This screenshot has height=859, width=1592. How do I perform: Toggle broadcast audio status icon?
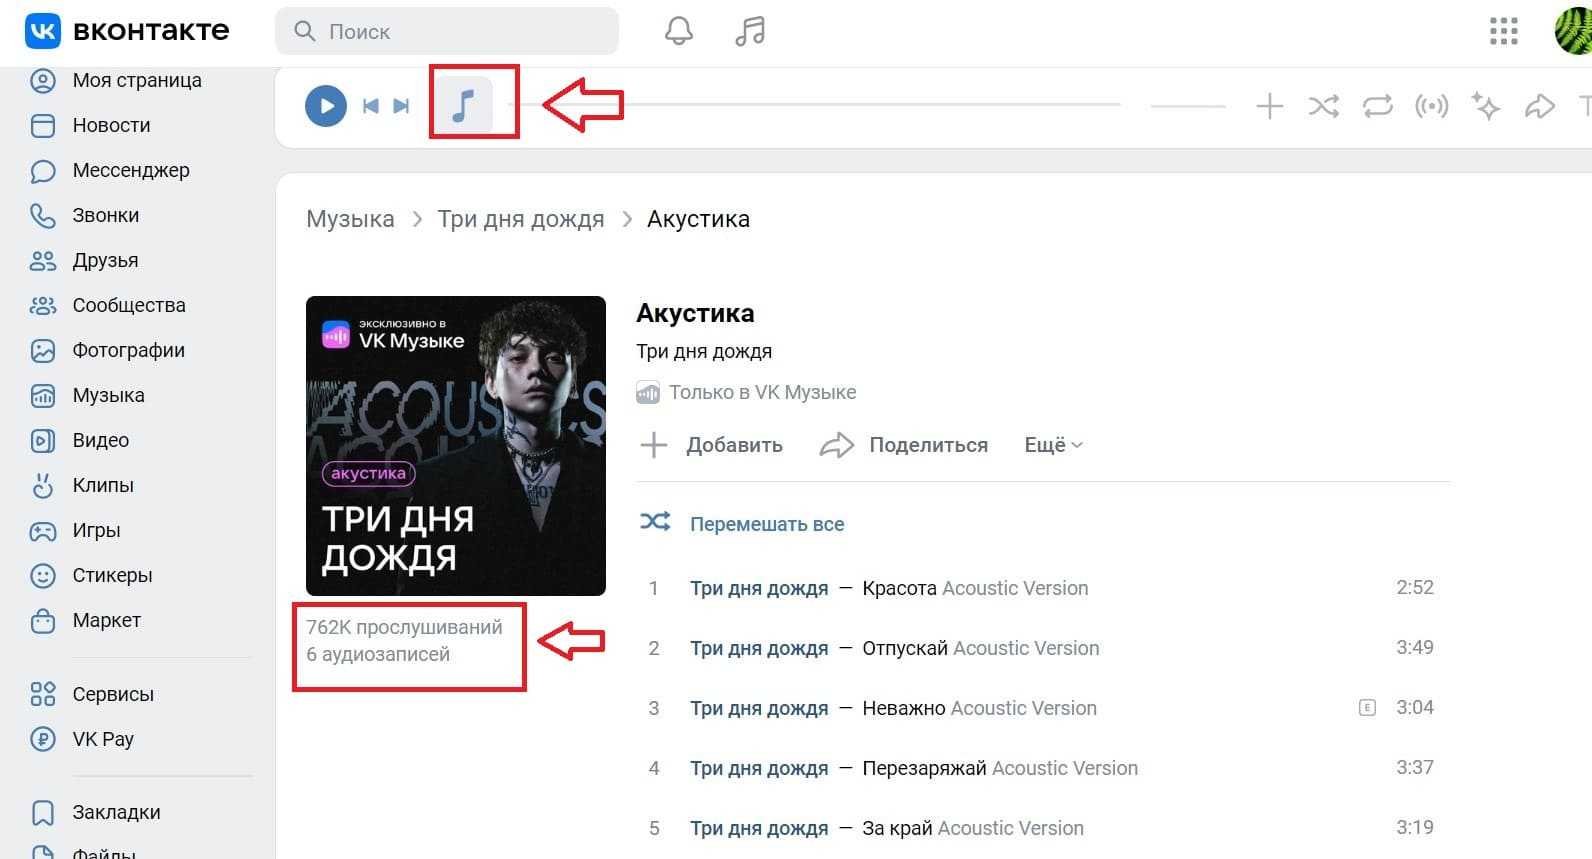[x=1431, y=106]
